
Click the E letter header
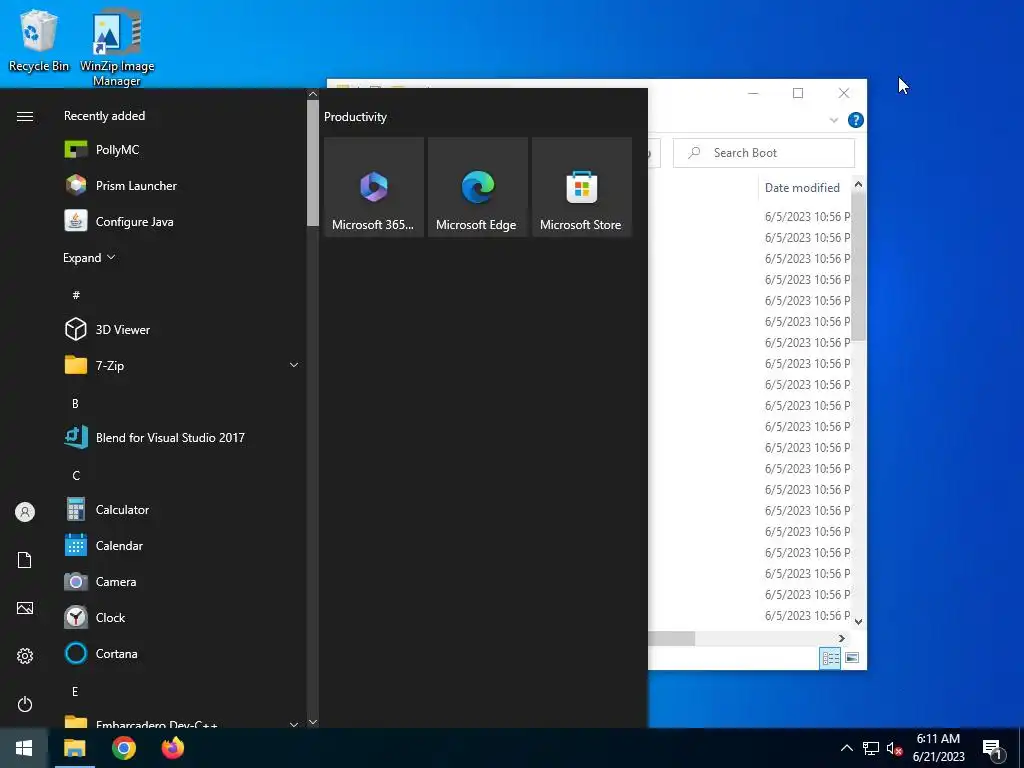coord(75,691)
